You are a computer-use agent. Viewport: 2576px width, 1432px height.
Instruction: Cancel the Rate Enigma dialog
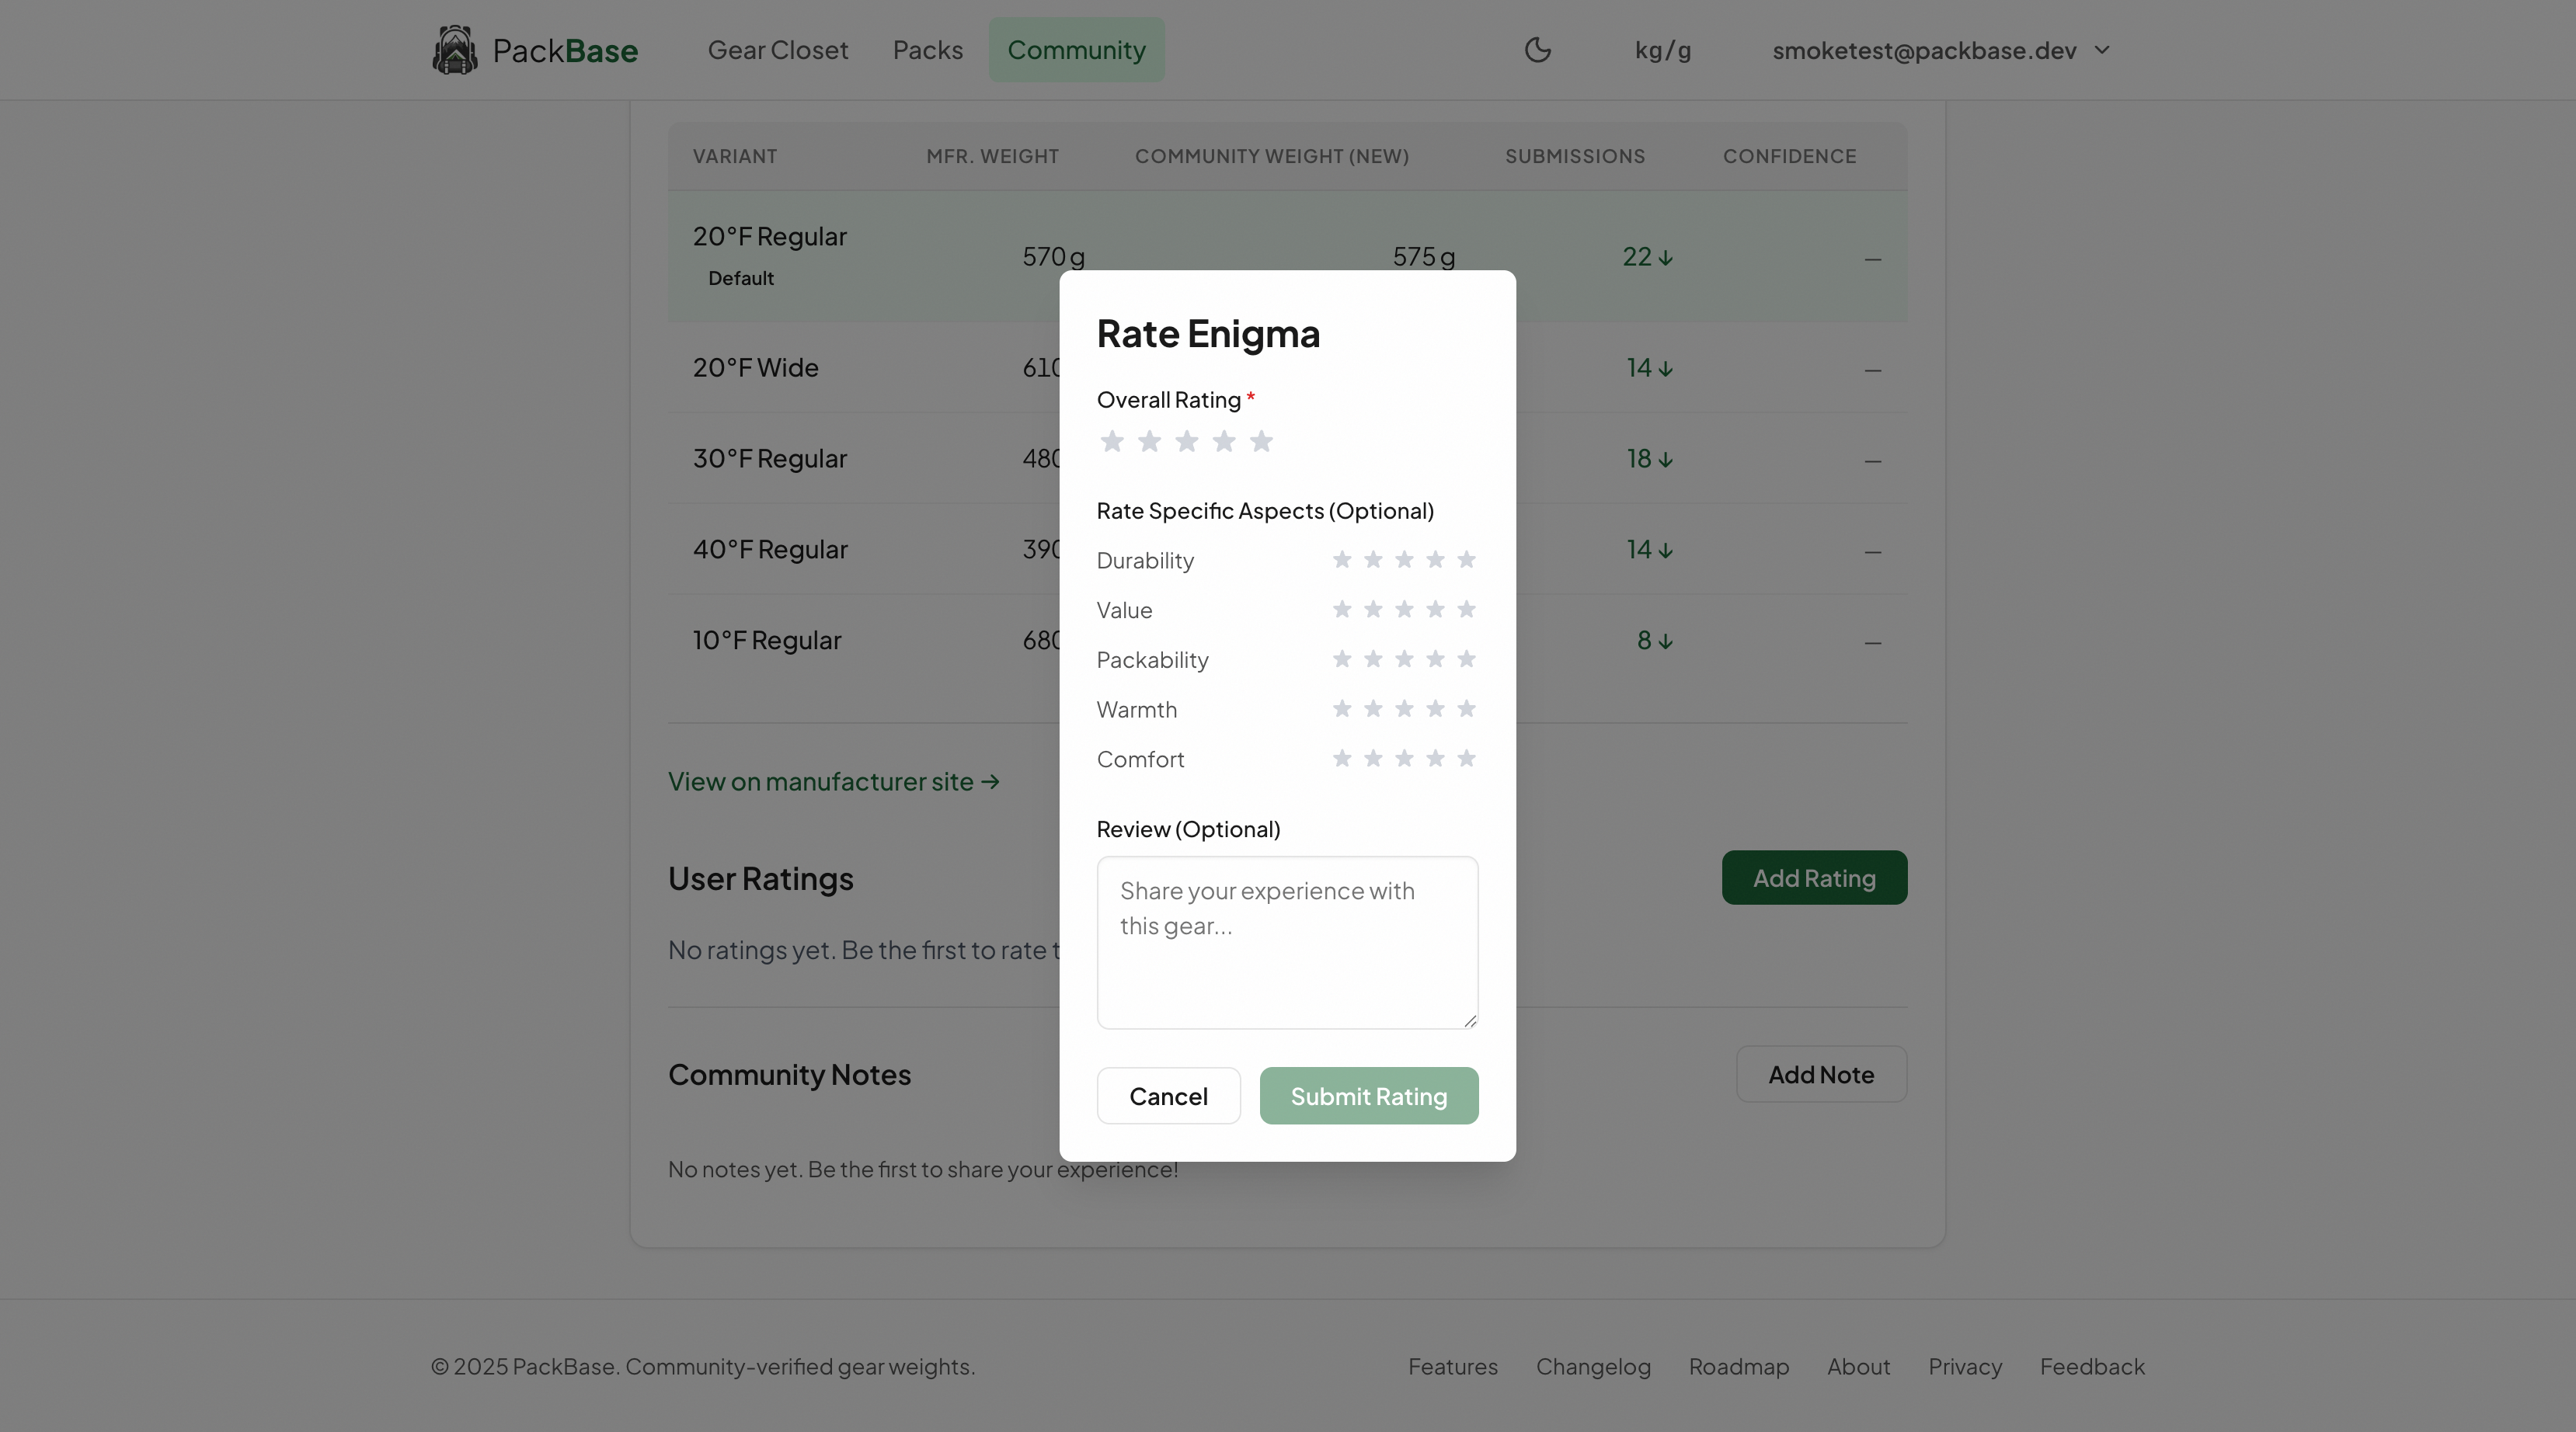(x=1168, y=1096)
